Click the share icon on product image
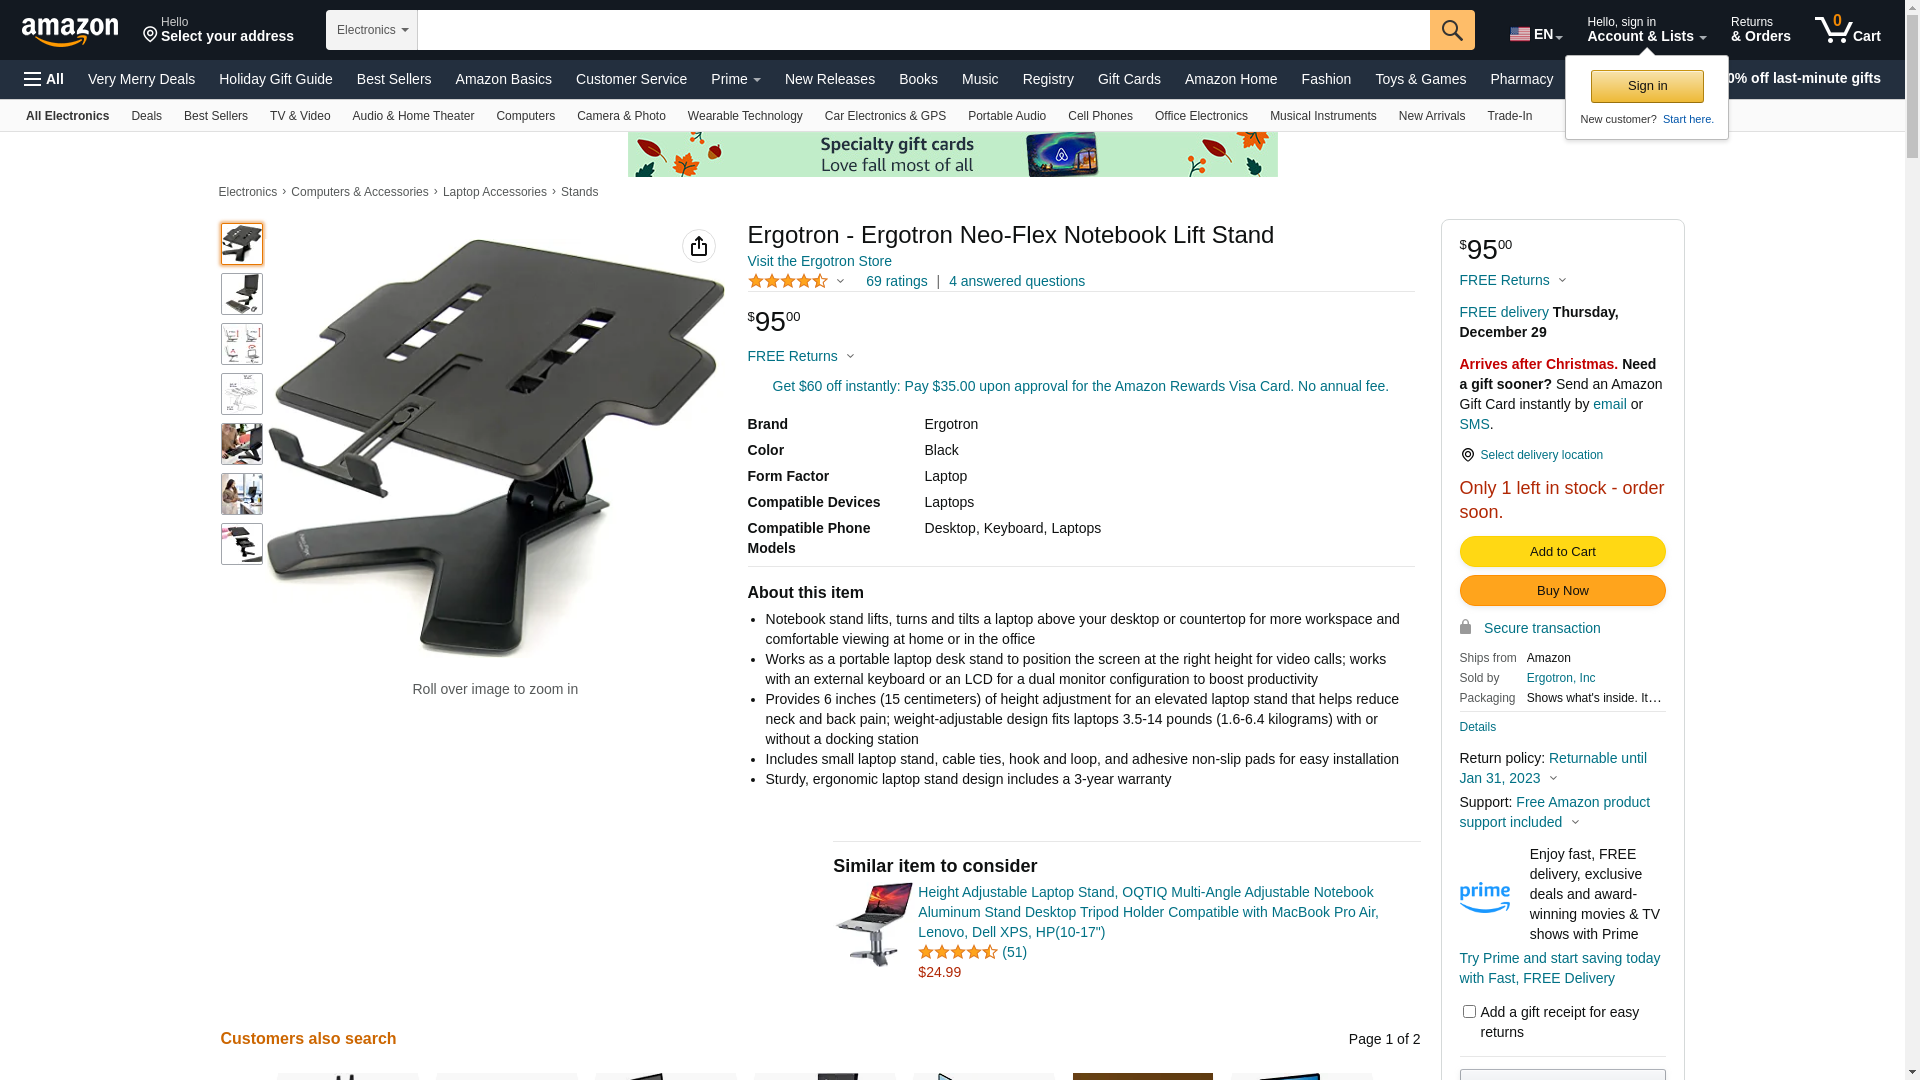The image size is (1920, 1080). (699, 246)
